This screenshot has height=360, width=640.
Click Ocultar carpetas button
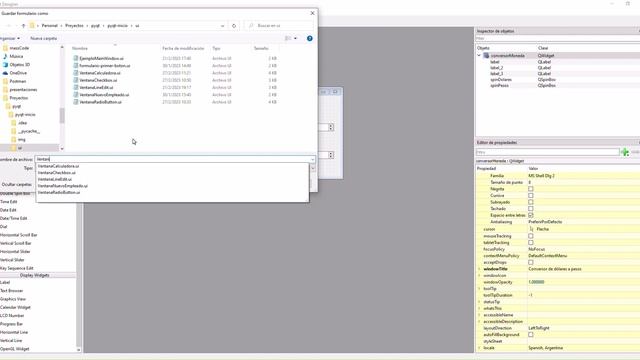16,184
